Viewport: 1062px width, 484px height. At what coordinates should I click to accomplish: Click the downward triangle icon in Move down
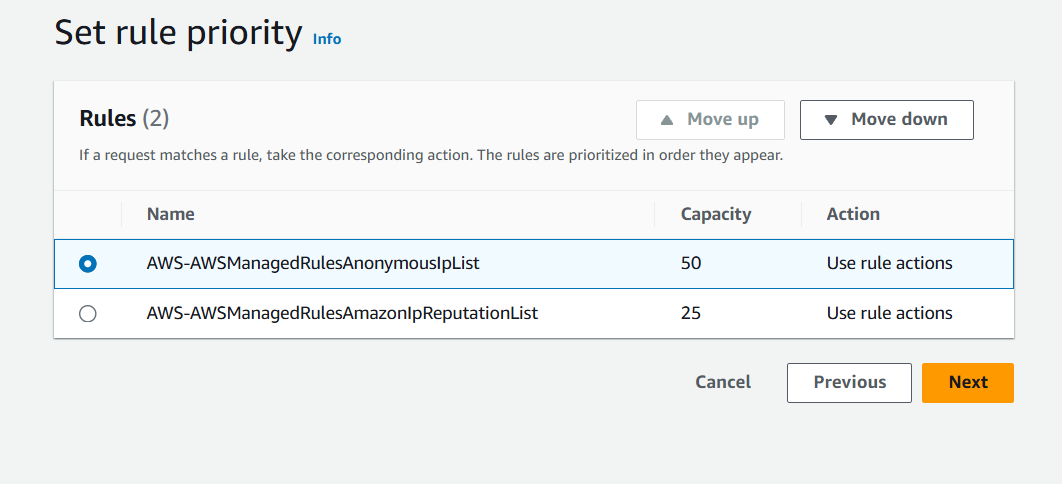[830, 120]
